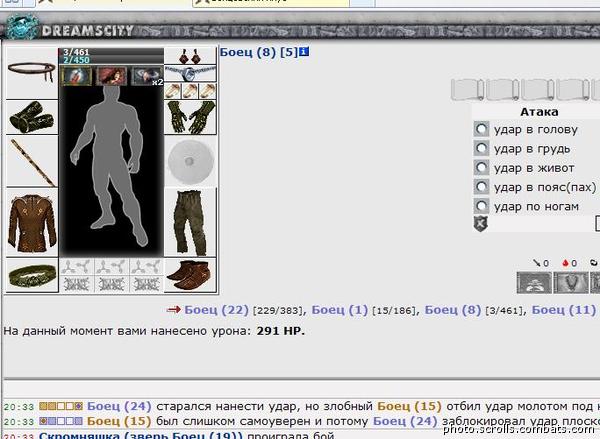Select the green pants slot
600x439 pixels.
point(190,223)
